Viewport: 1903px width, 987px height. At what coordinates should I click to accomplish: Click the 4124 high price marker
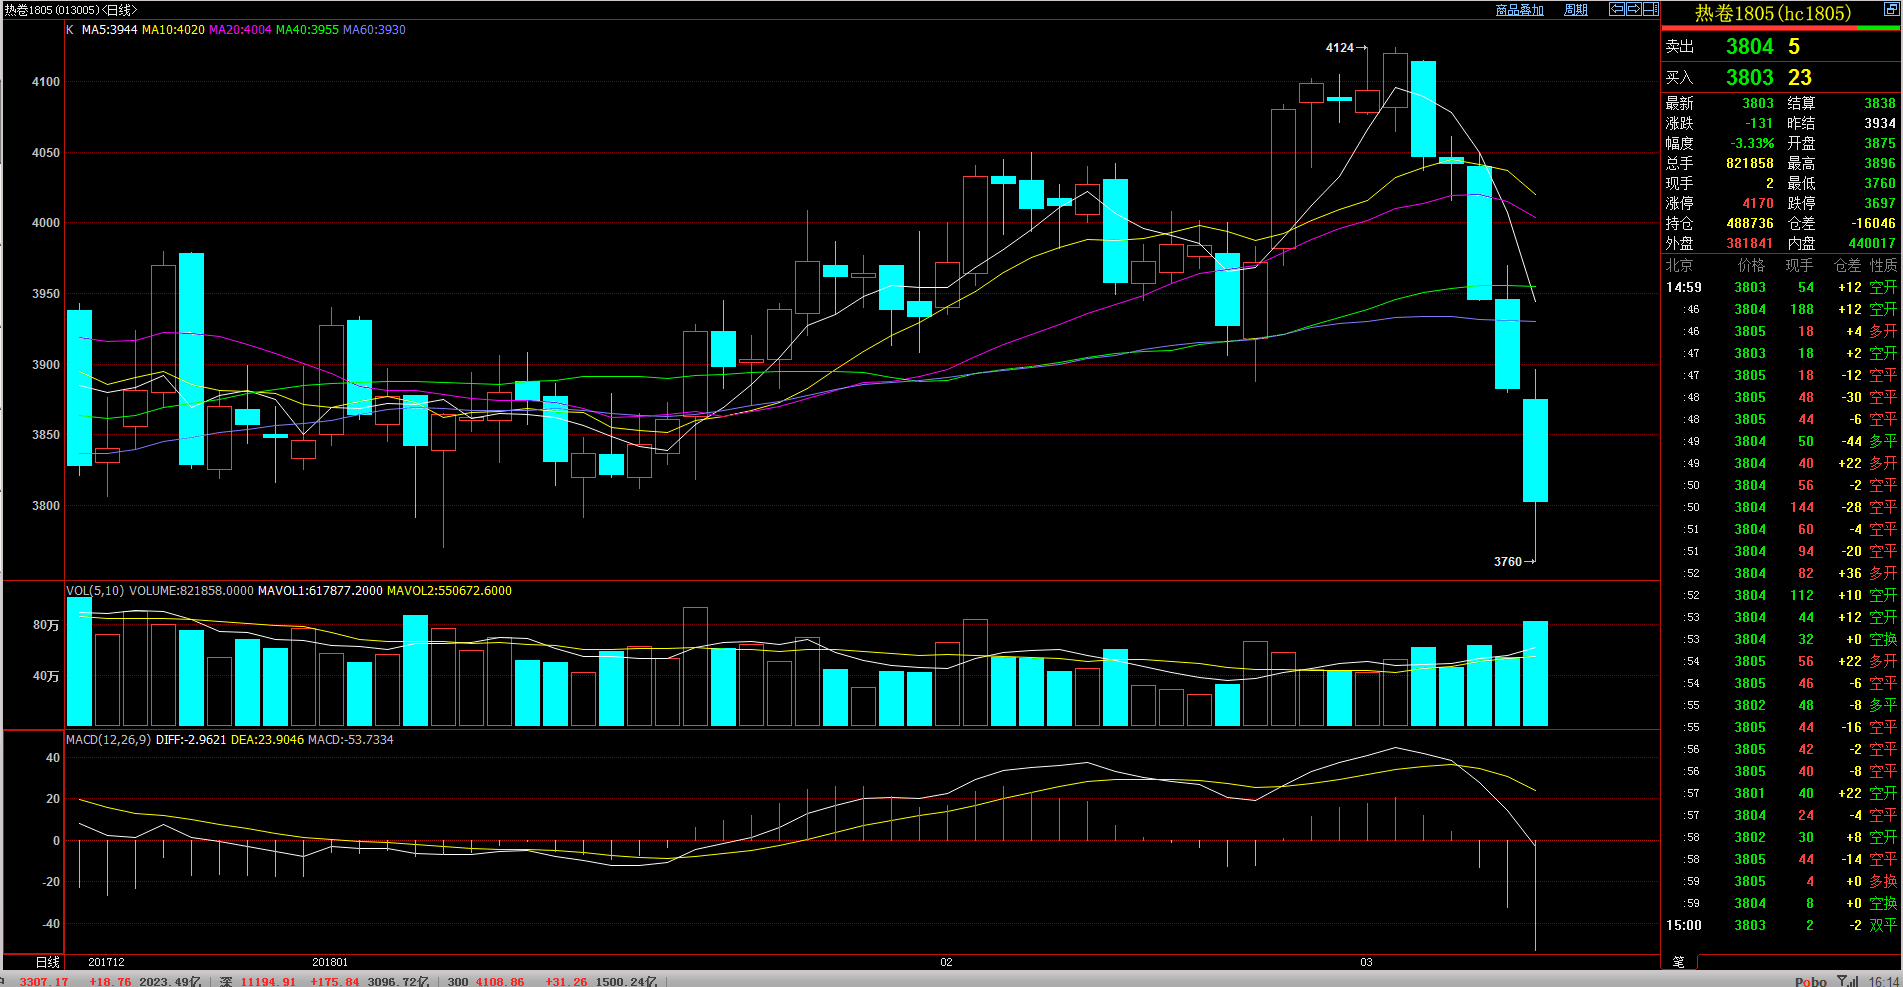click(1340, 48)
